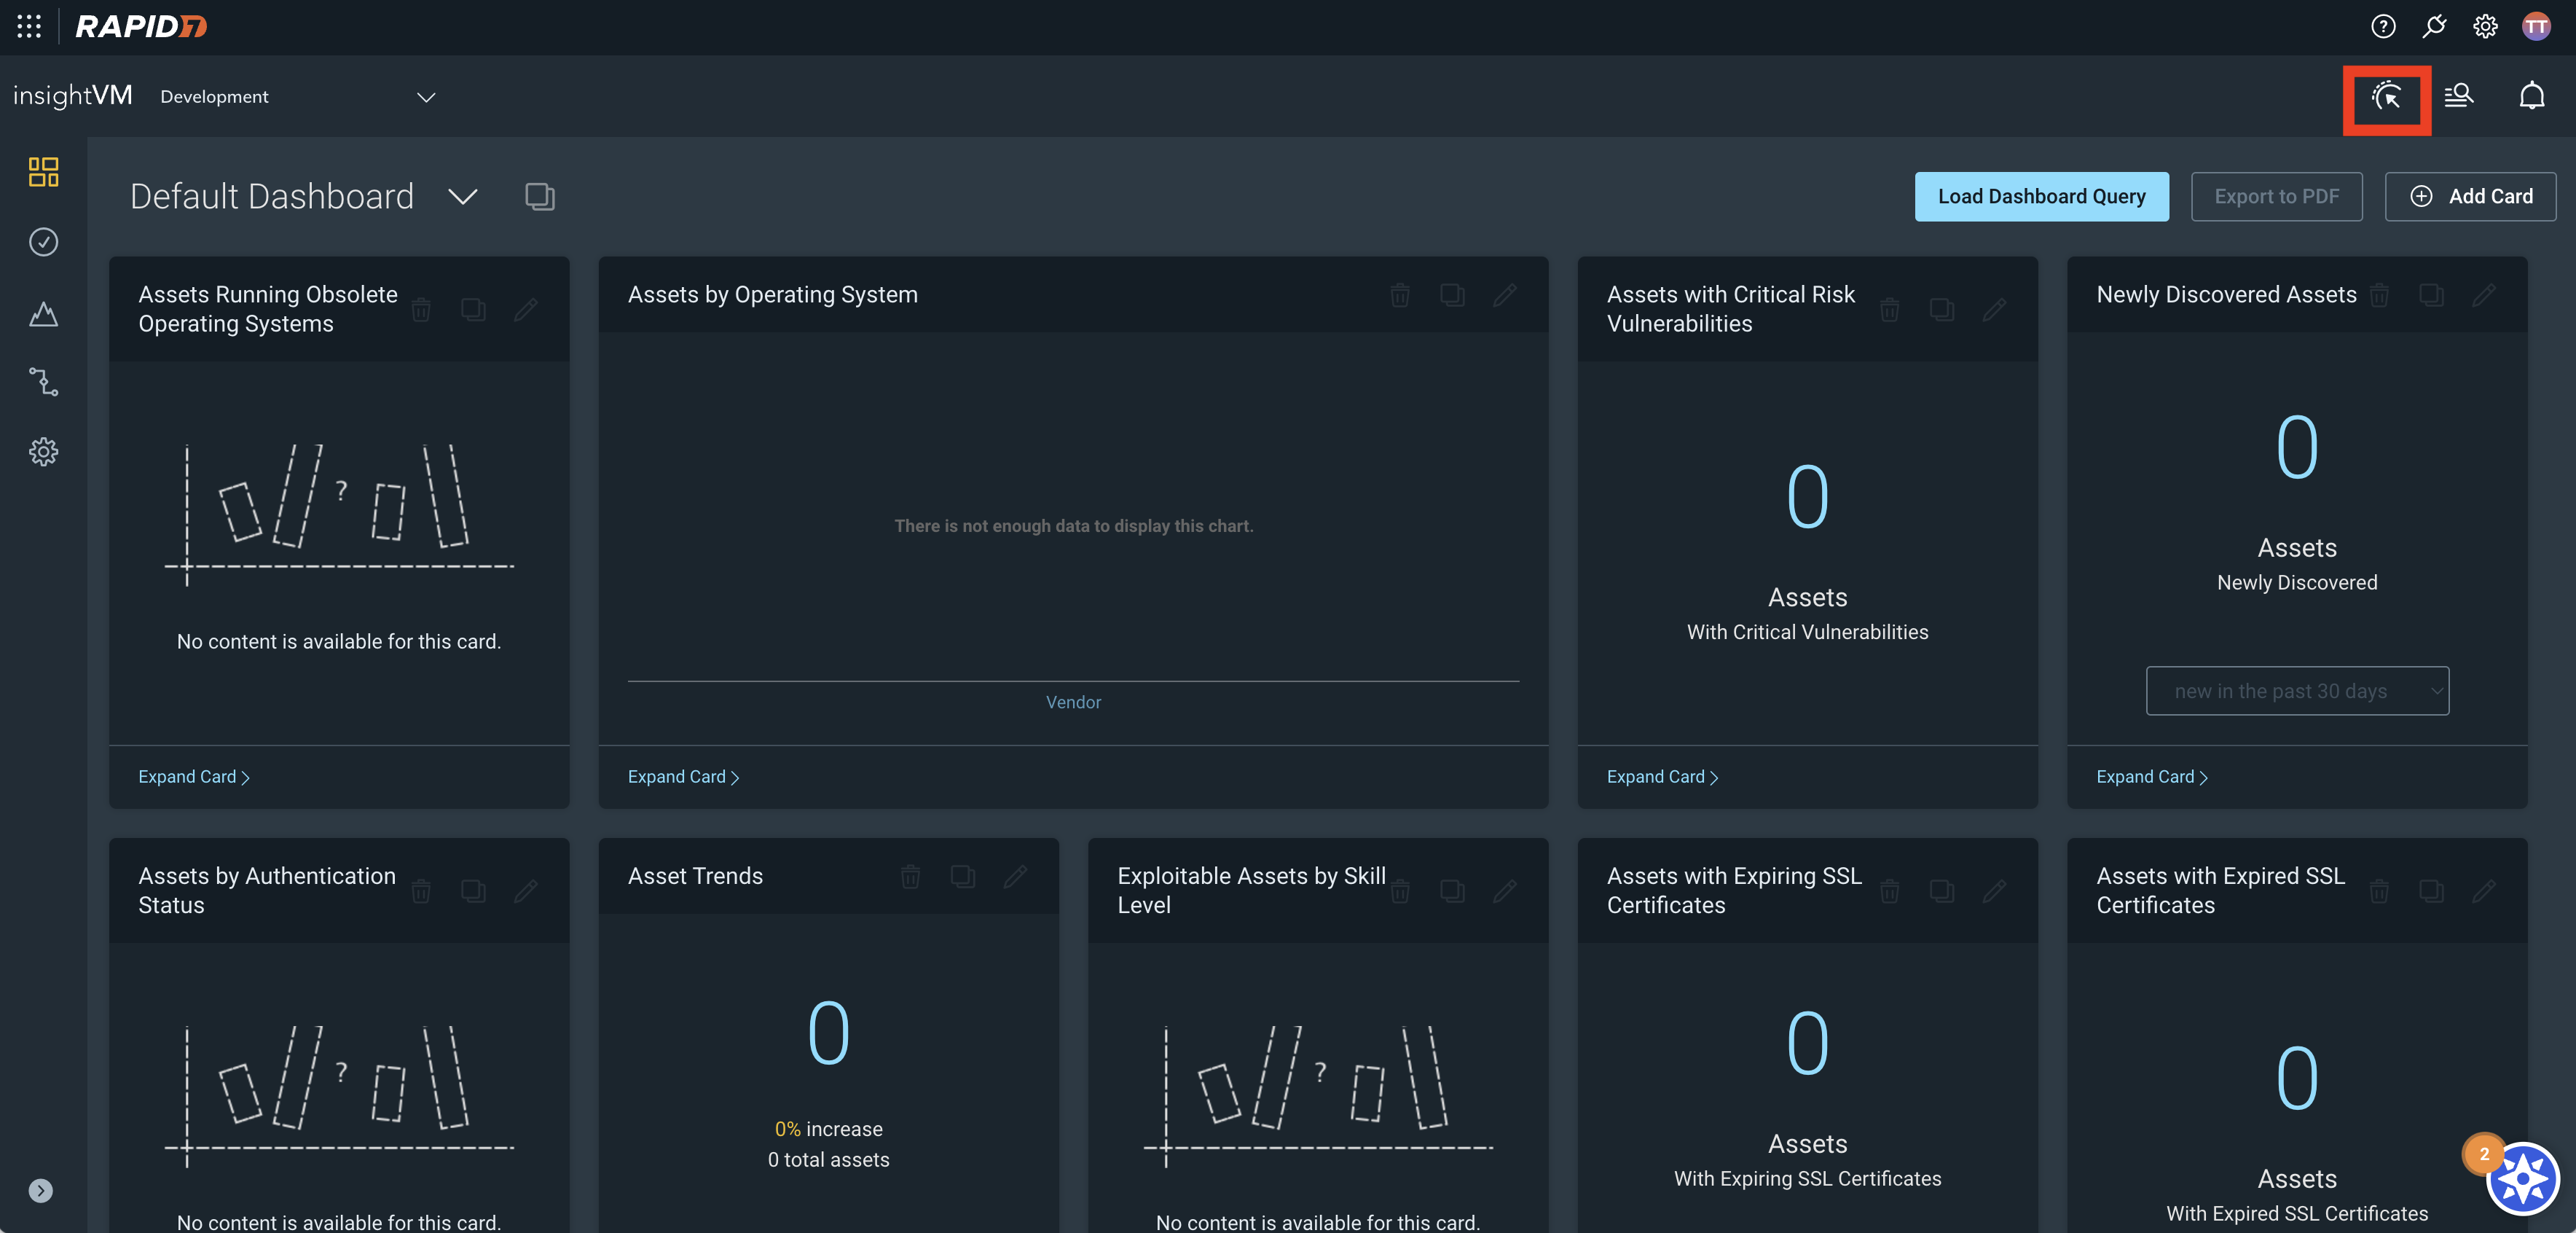This screenshot has width=2576, height=1233.
Task: Expand the Development environment dropdown
Action: pos(426,97)
